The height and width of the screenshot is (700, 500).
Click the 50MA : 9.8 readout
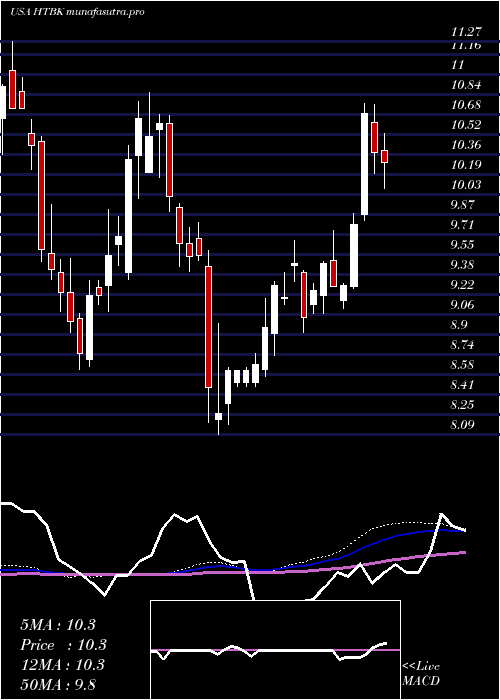click(58, 684)
